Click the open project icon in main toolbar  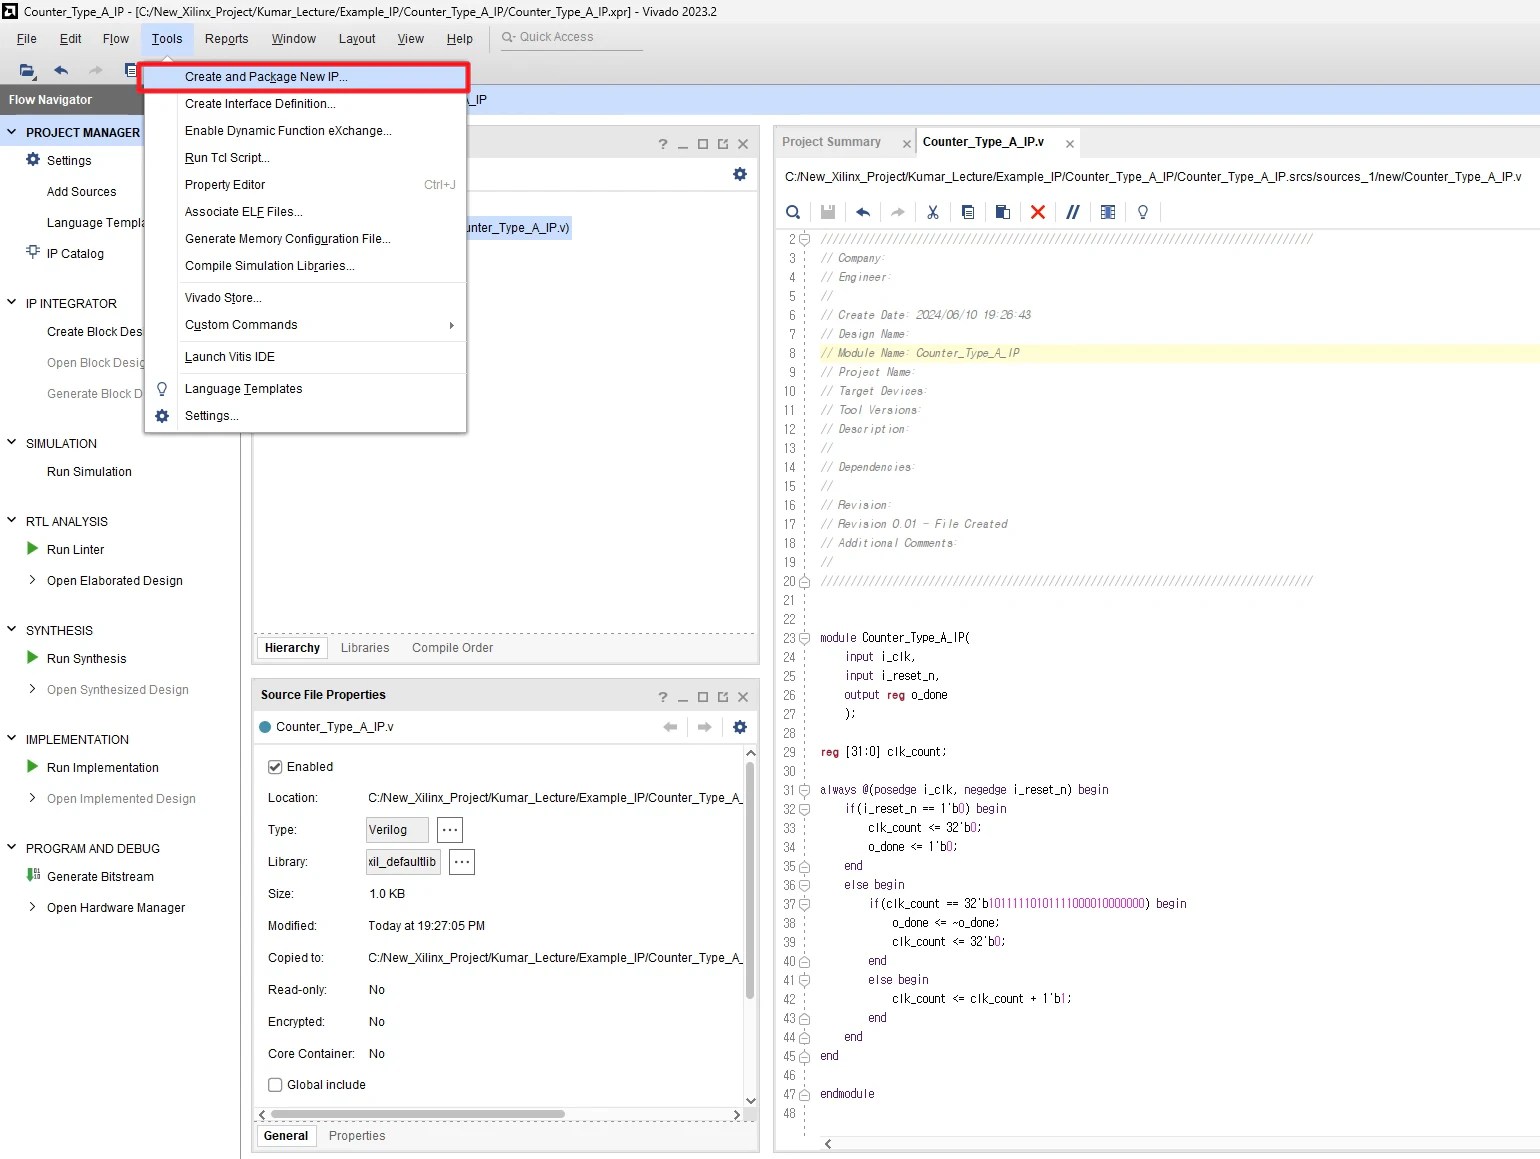(x=27, y=70)
